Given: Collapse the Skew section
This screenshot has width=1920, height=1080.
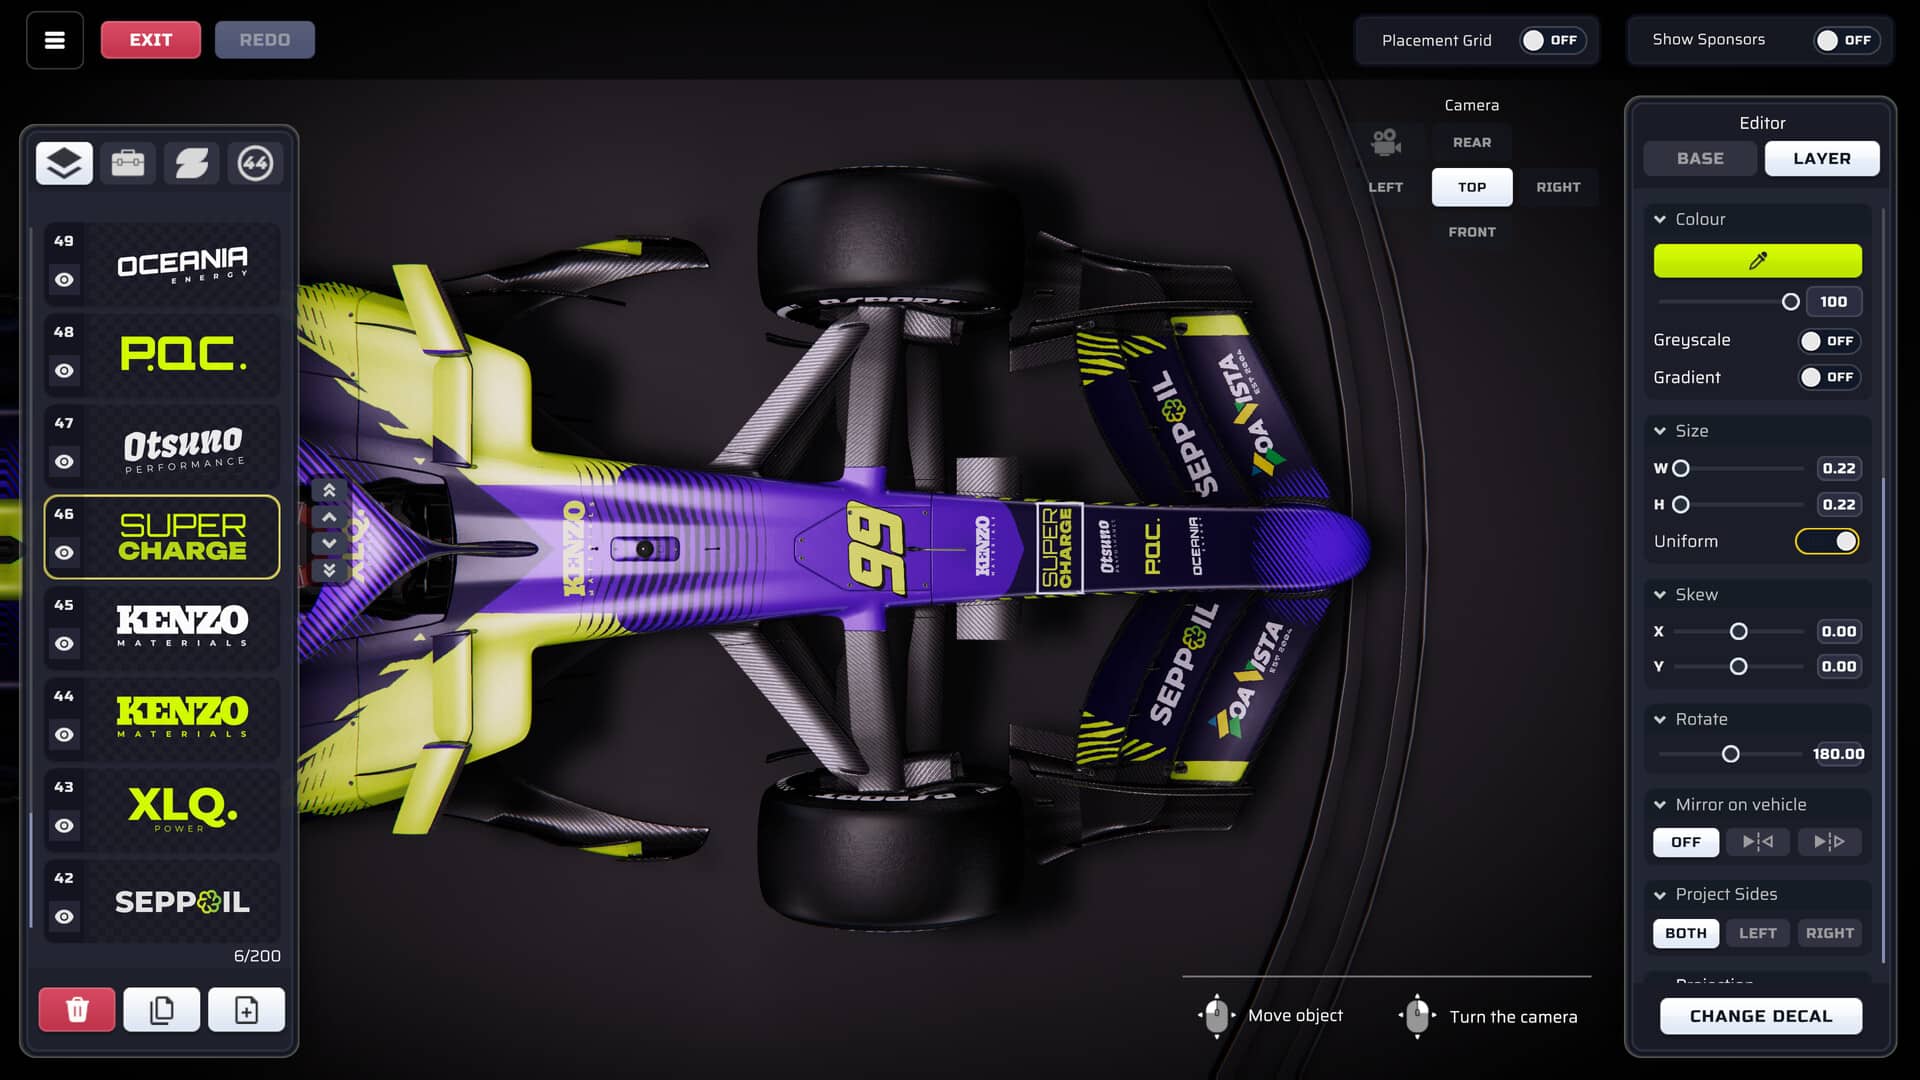Looking at the screenshot, I should [x=1660, y=594].
